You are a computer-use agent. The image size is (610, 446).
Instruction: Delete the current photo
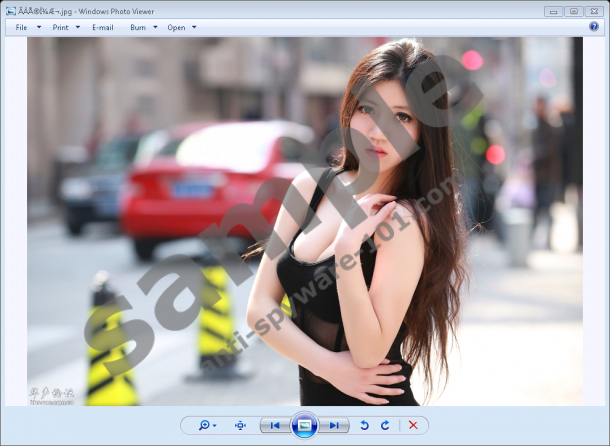(x=412, y=425)
